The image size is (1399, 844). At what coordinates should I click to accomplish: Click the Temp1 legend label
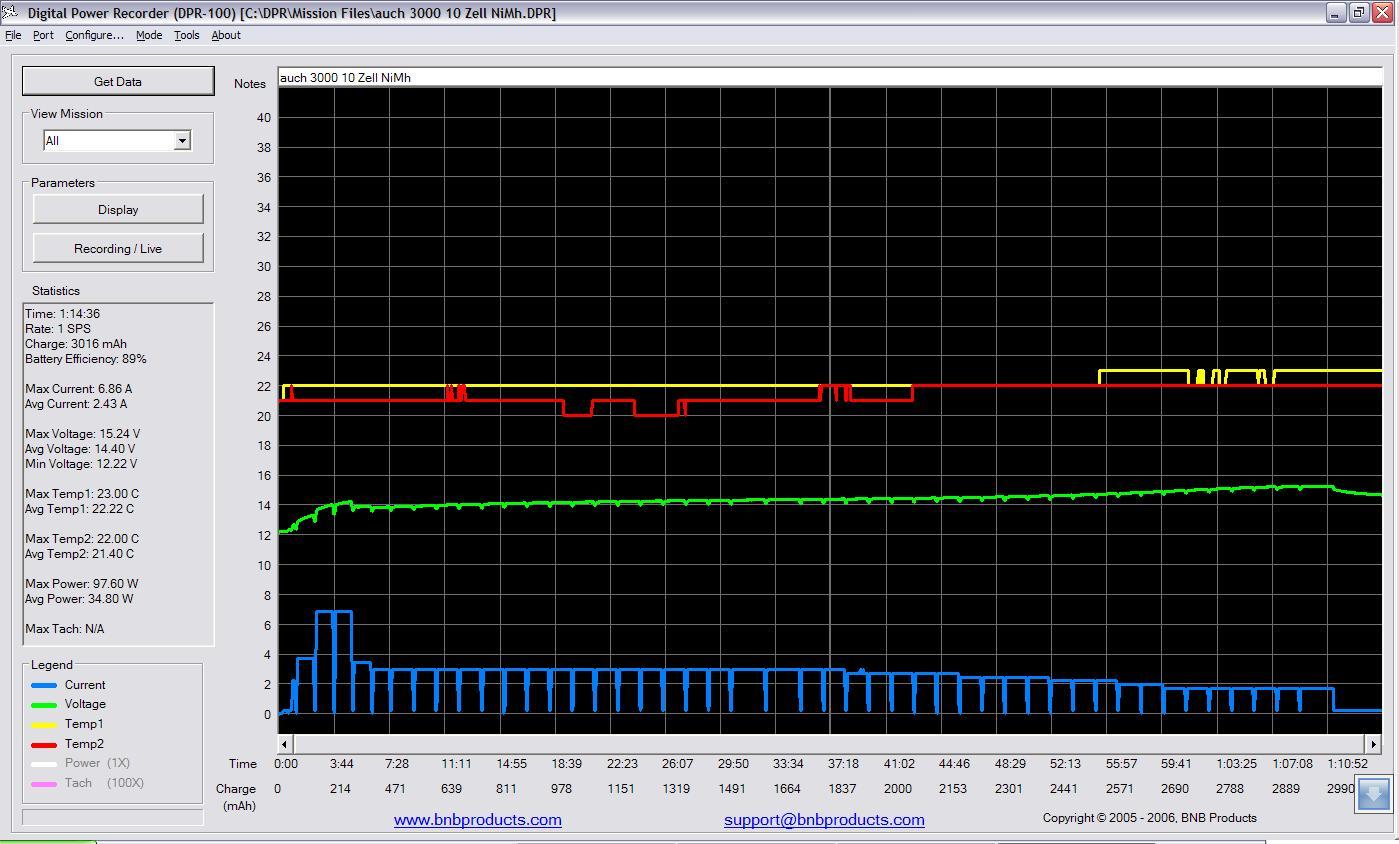(84, 724)
